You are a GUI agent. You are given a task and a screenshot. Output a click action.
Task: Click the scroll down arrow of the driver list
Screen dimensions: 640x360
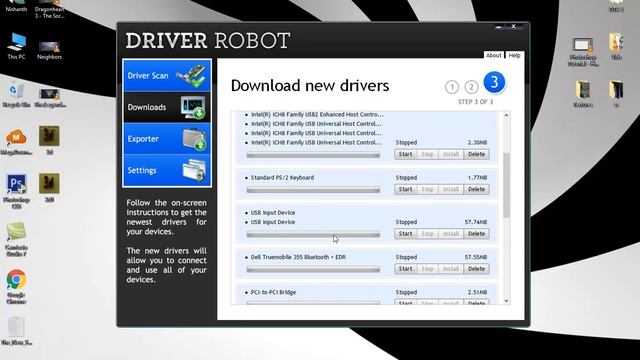coord(506,301)
